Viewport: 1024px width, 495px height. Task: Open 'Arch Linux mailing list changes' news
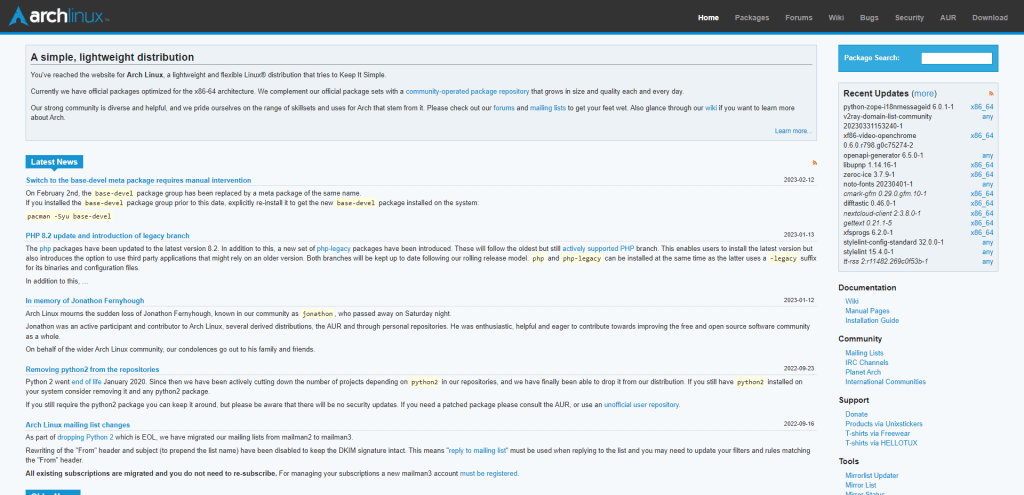78,424
